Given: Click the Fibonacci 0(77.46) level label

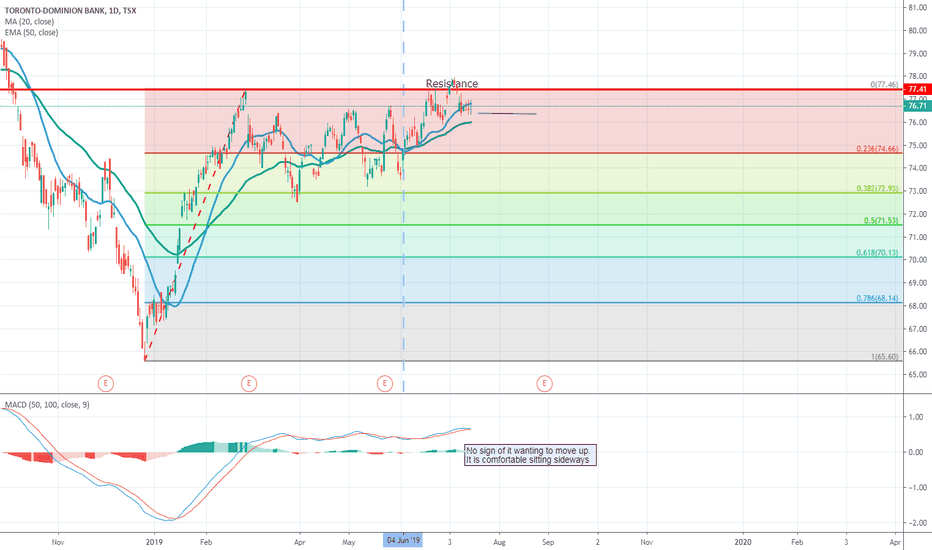Looking at the screenshot, I should pyautogui.click(x=884, y=84).
